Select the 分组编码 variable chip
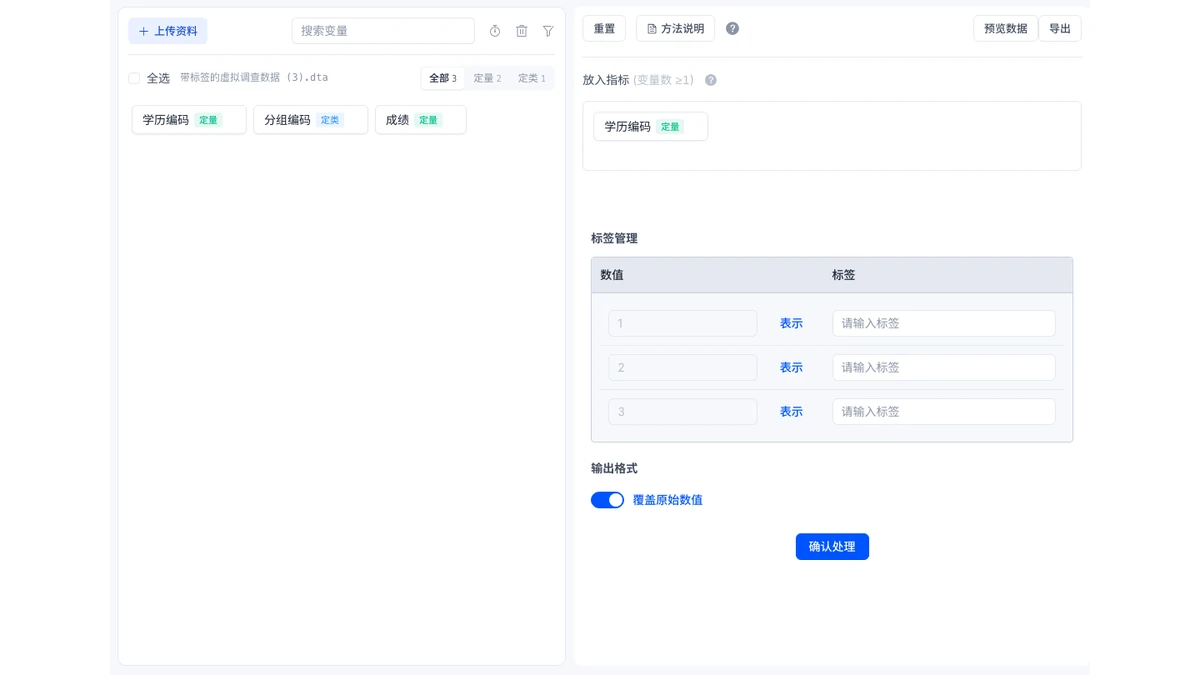Viewport: 1200px width, 675px height. [310, 120]
